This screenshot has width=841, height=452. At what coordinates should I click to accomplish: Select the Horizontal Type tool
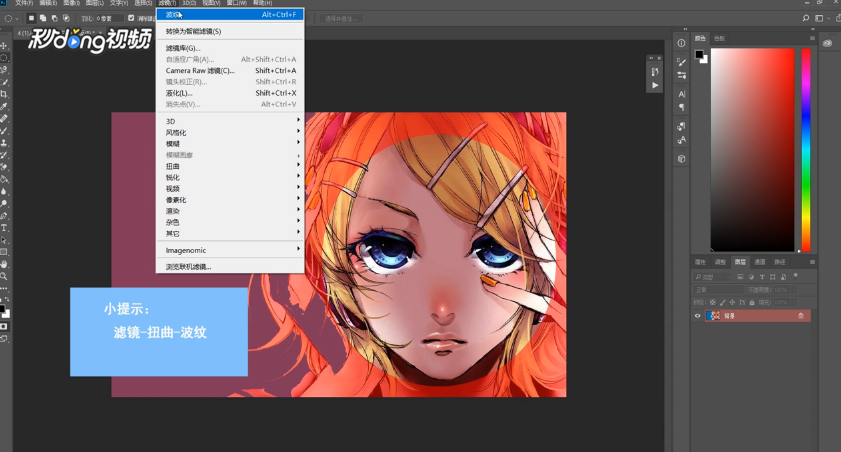[x=4, y=227]
